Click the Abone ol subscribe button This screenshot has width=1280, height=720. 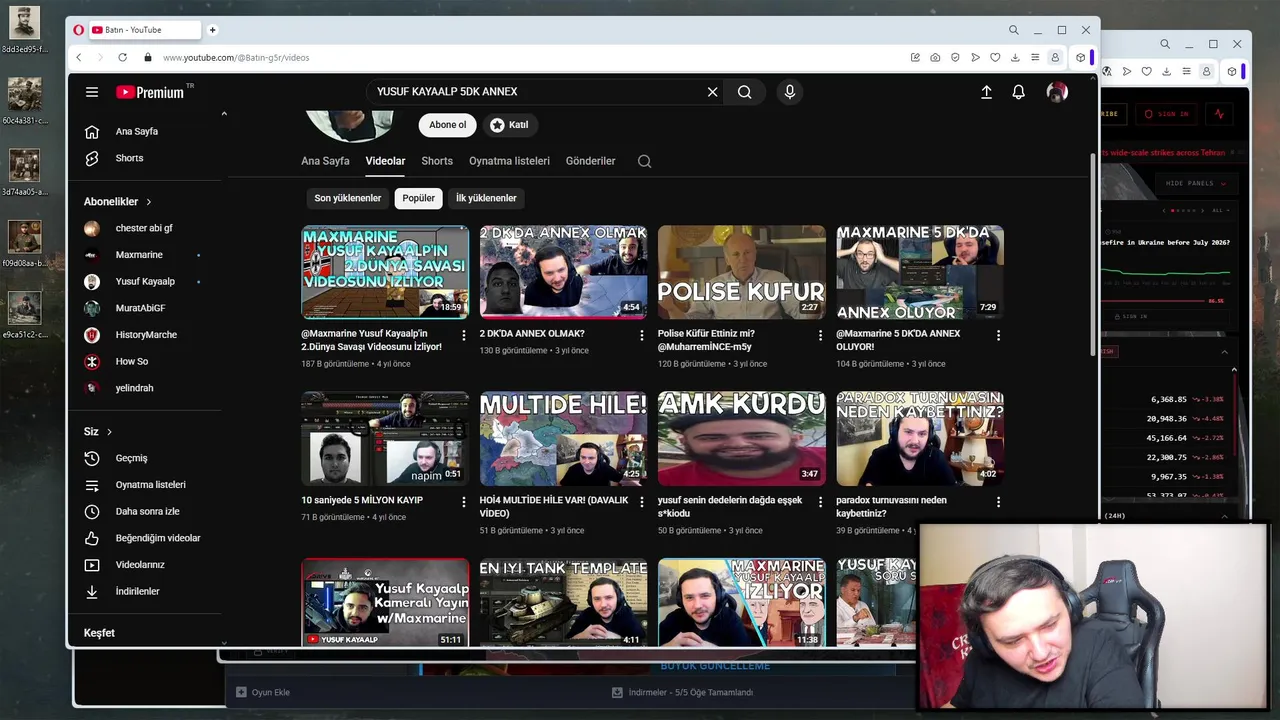[447, 125]
